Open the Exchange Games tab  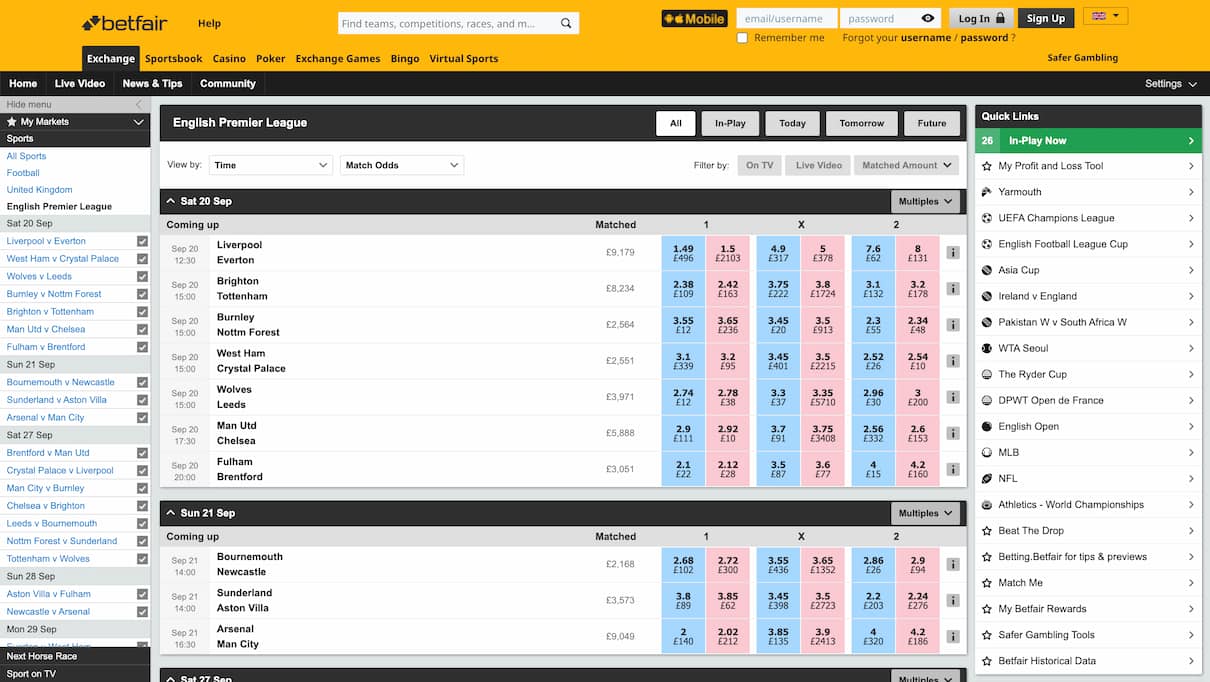[338, 58]
